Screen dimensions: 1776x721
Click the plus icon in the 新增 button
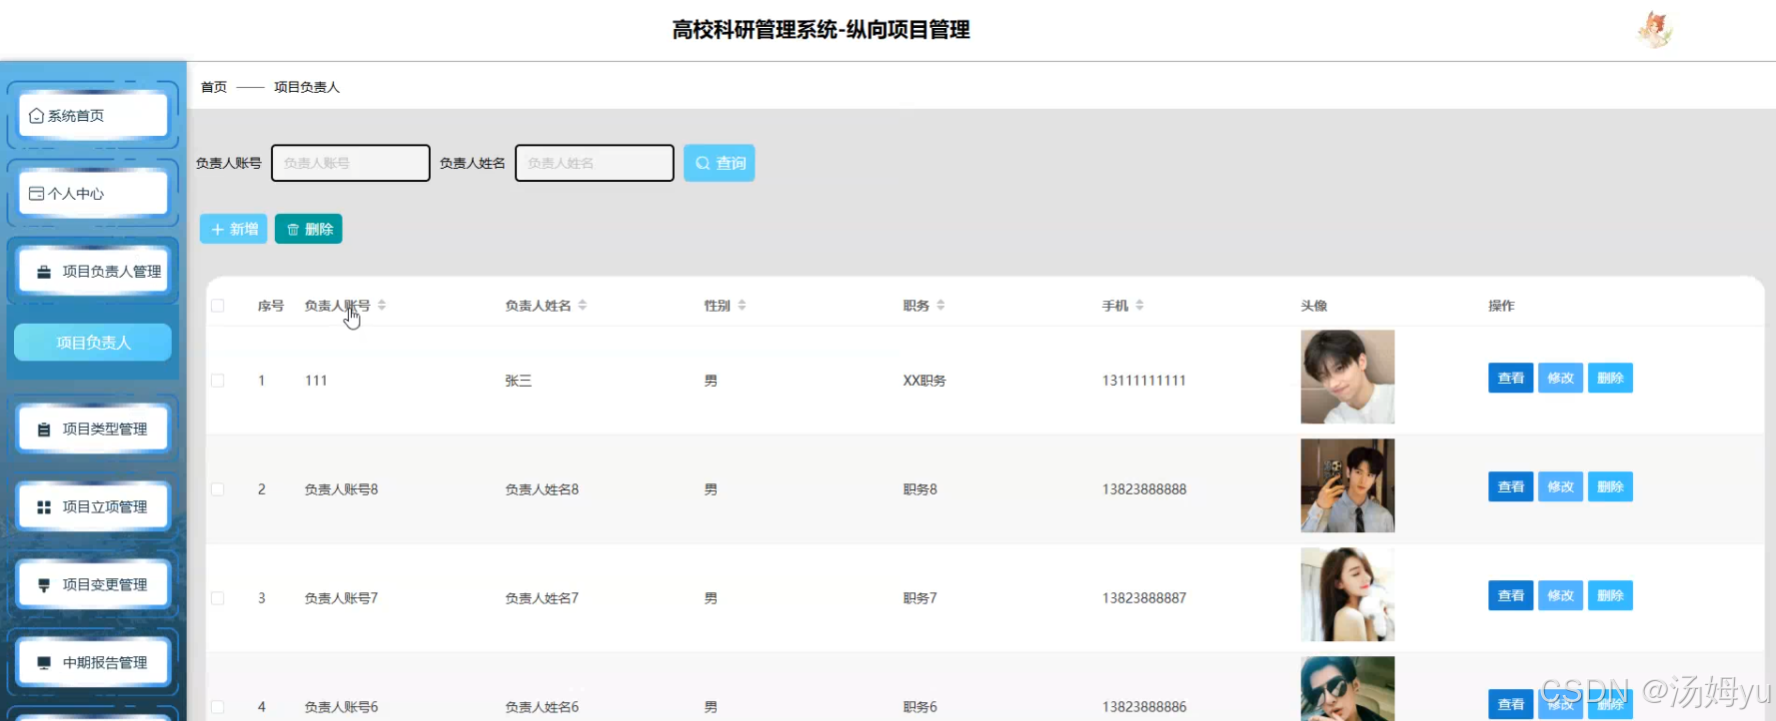[217, 229]
